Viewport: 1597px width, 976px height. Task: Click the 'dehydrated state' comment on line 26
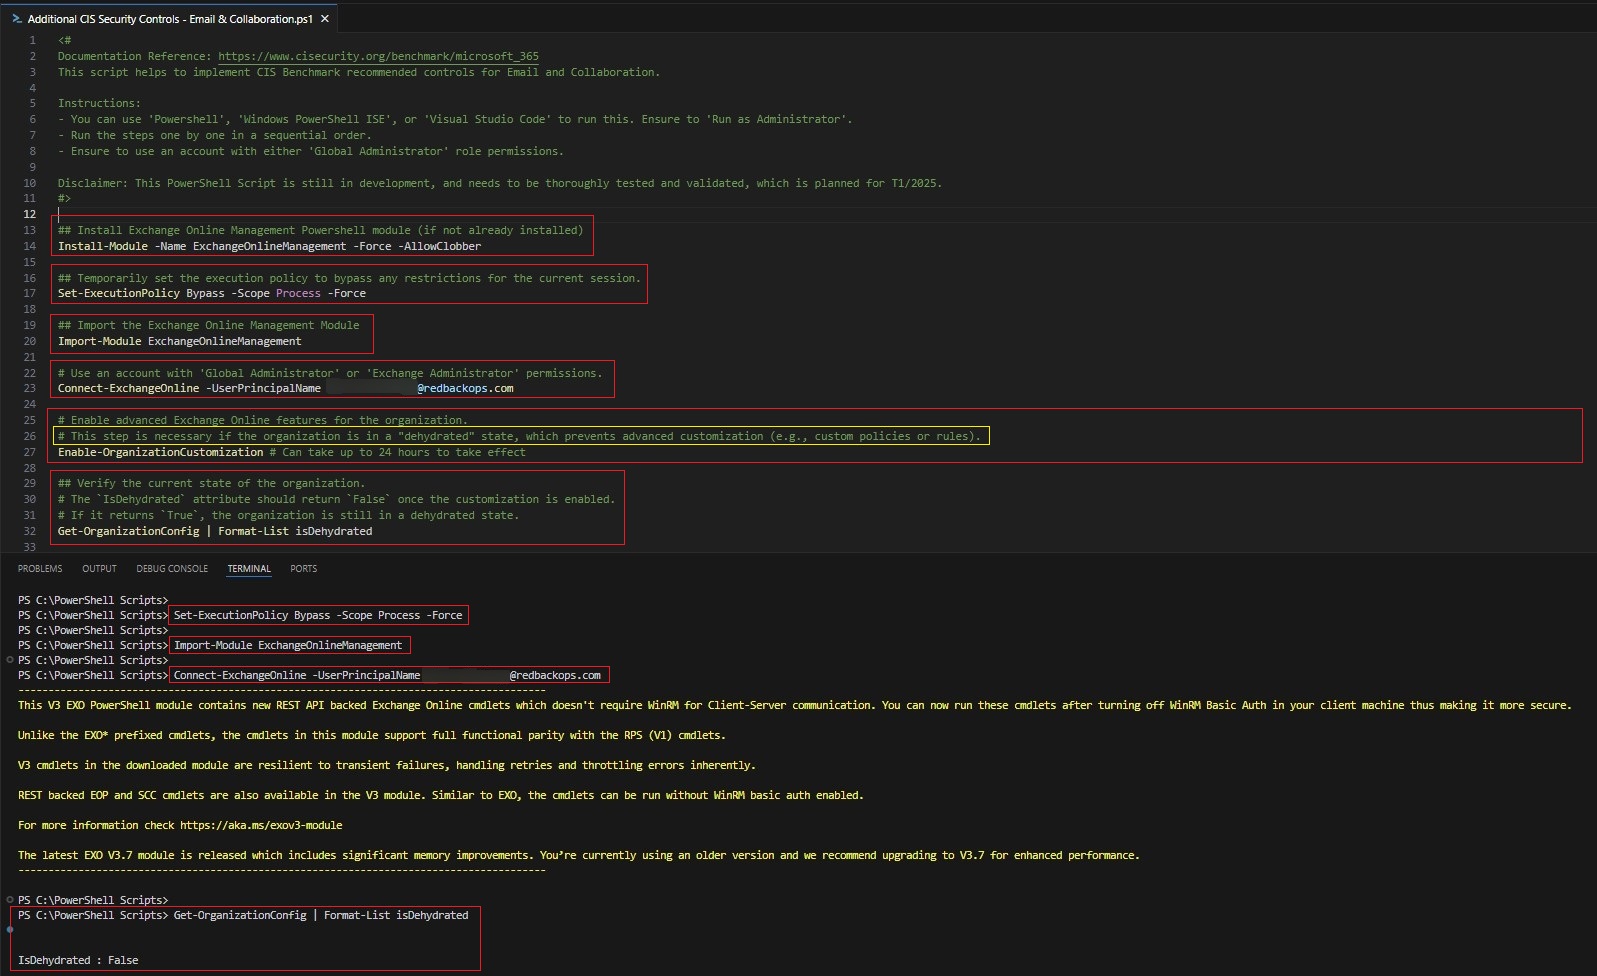520,436
